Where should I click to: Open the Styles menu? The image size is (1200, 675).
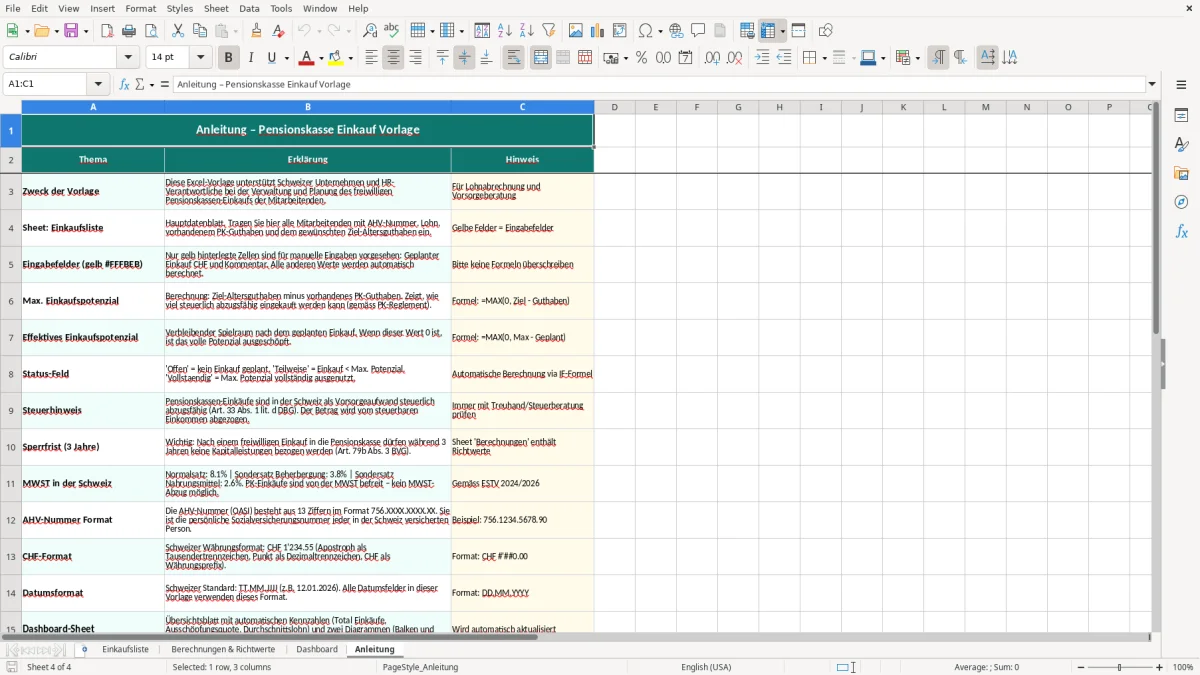(180, 8)
